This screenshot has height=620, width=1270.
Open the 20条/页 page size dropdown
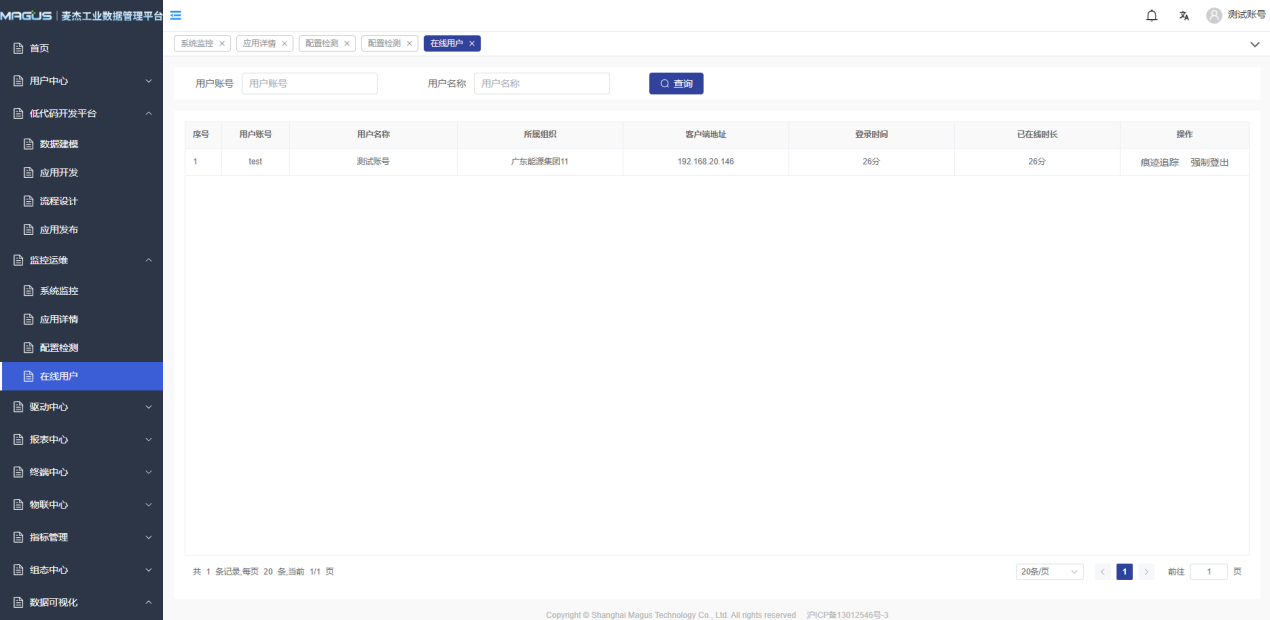1049,572
